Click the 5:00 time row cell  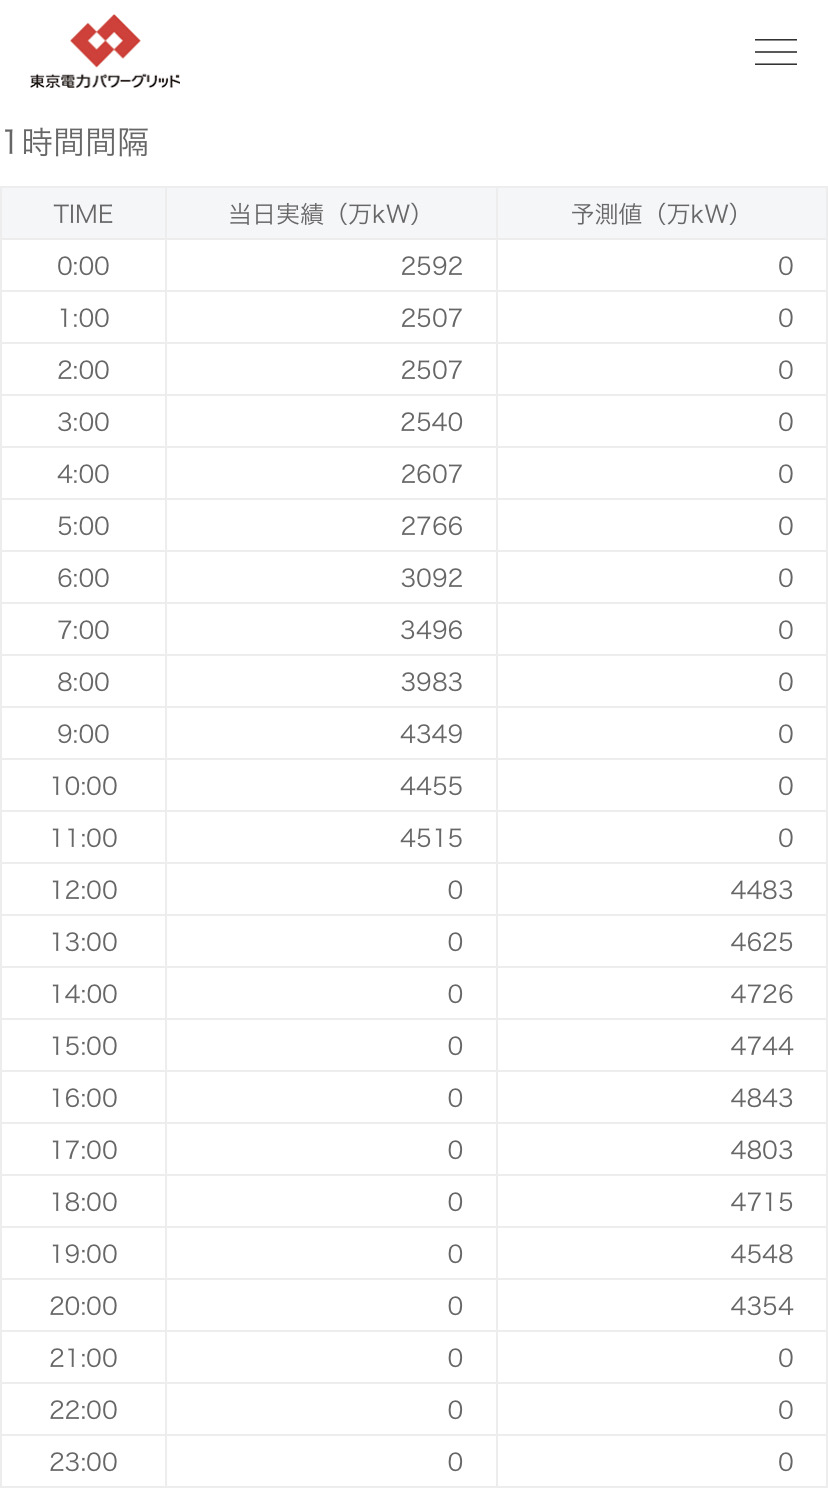click(x=83, y=526)
